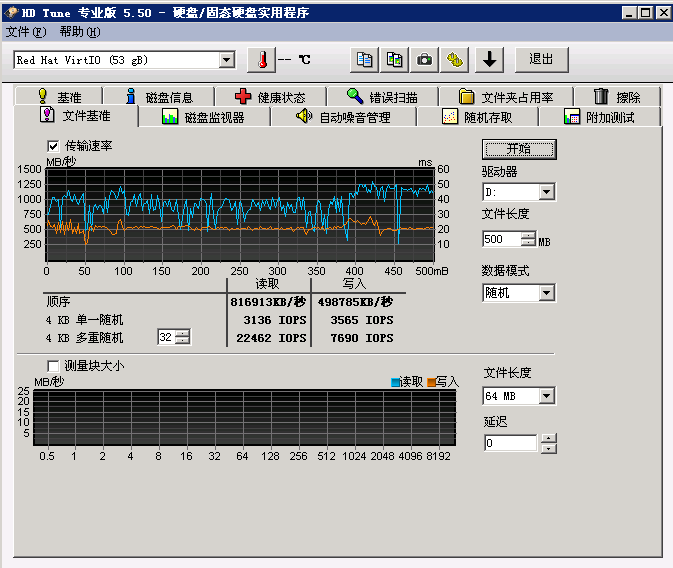Click the 延迟 delay input field

click(x=510, y=443)
